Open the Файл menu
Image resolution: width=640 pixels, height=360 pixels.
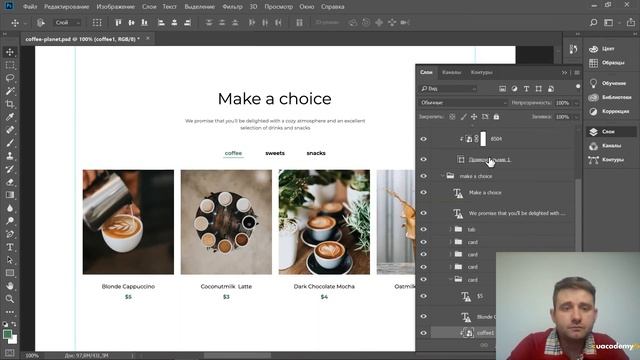(30, 7)
